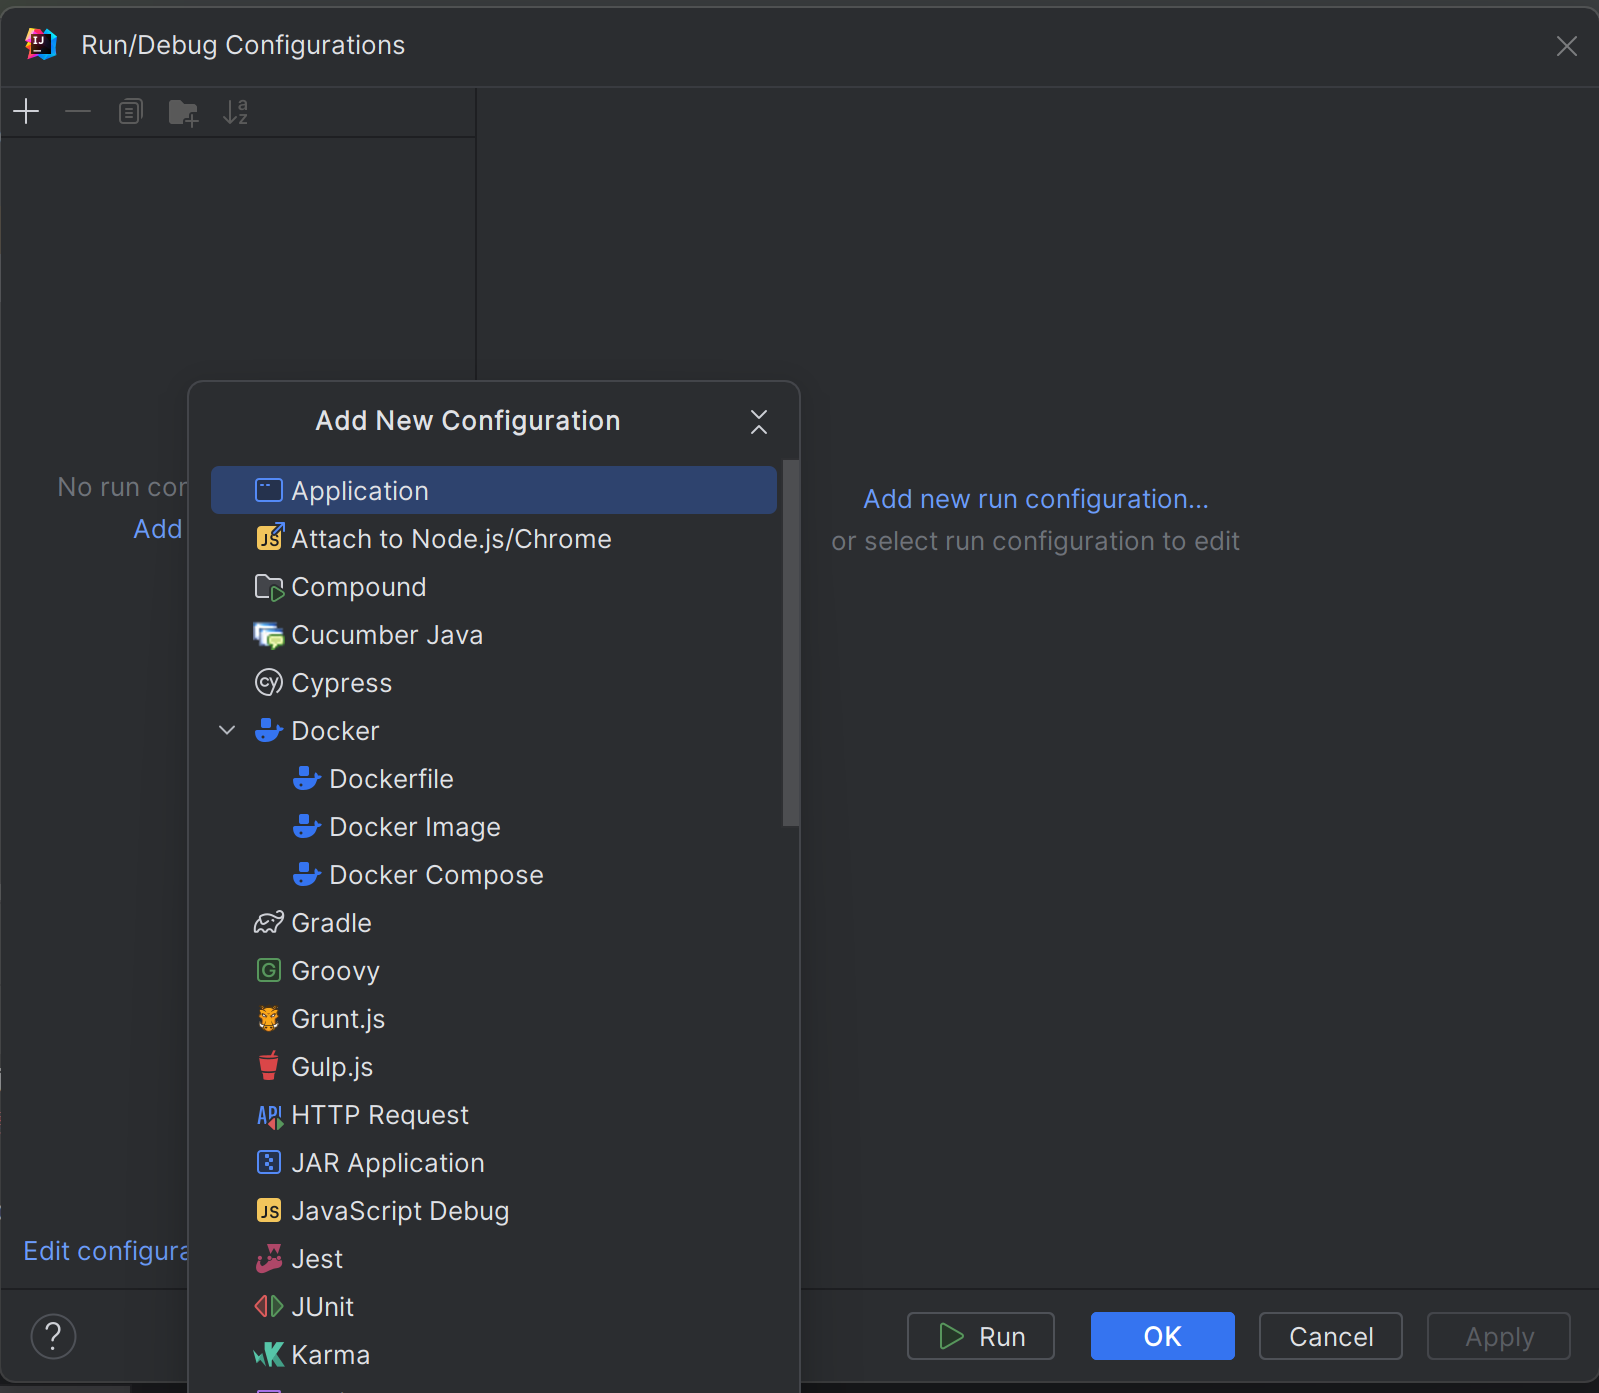Click Add new run configuration link
Screen dimensions: 1599x1393
(x=1036, y=499)
